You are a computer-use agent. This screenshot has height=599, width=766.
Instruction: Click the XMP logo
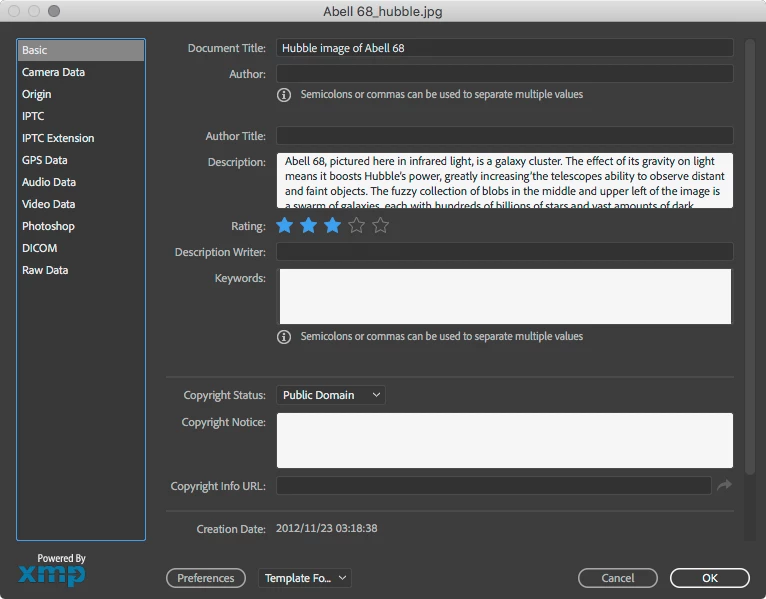pos(52,575)
